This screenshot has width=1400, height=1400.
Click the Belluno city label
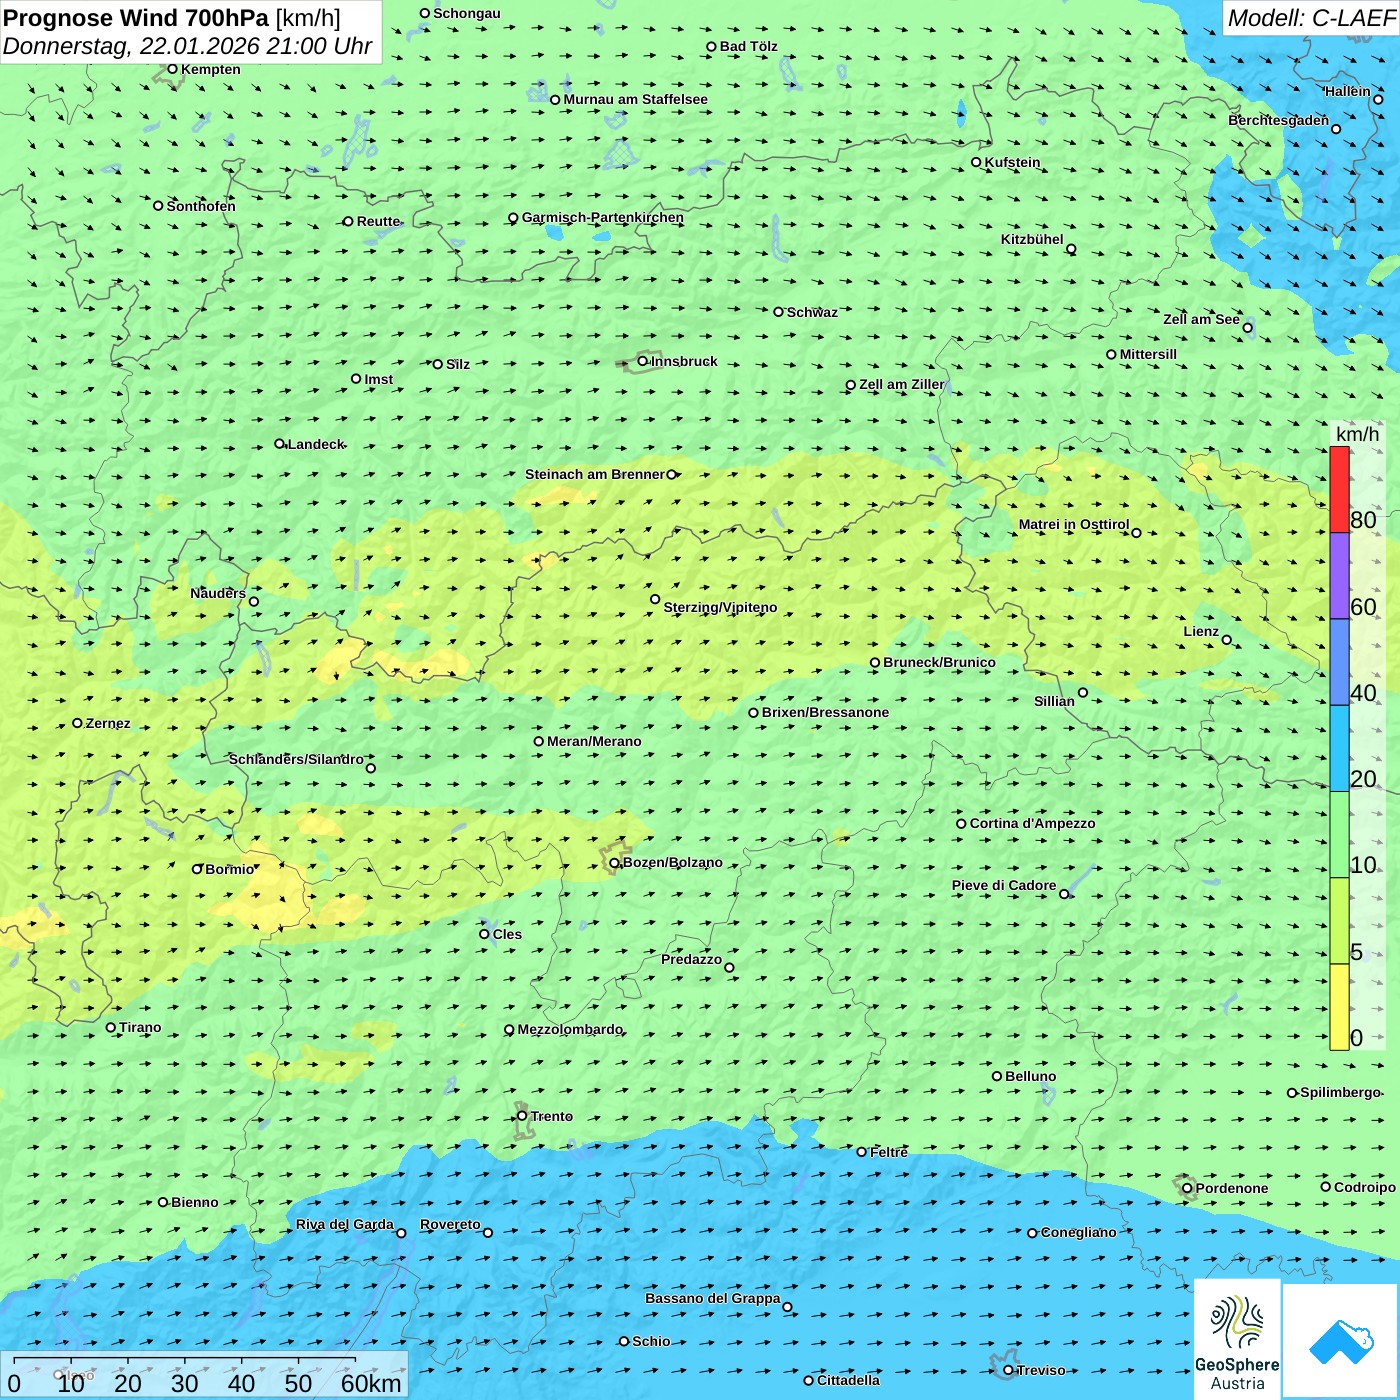pos(1030,1076)
